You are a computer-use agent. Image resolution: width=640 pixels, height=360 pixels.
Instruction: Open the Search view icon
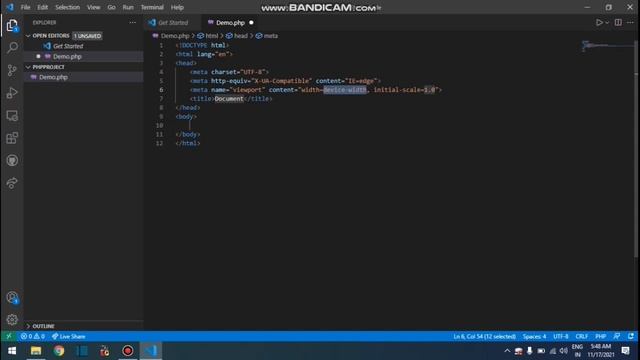coord(12,48)
